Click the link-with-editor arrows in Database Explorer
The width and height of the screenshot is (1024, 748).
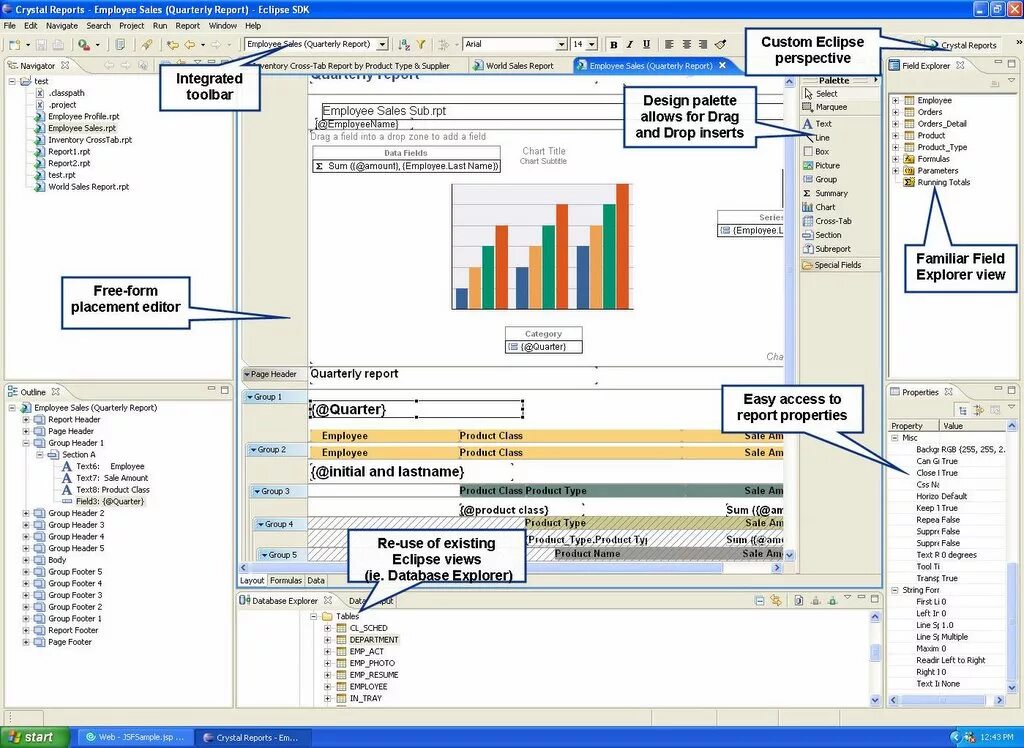pyautogui.click(x=776, y=600)
